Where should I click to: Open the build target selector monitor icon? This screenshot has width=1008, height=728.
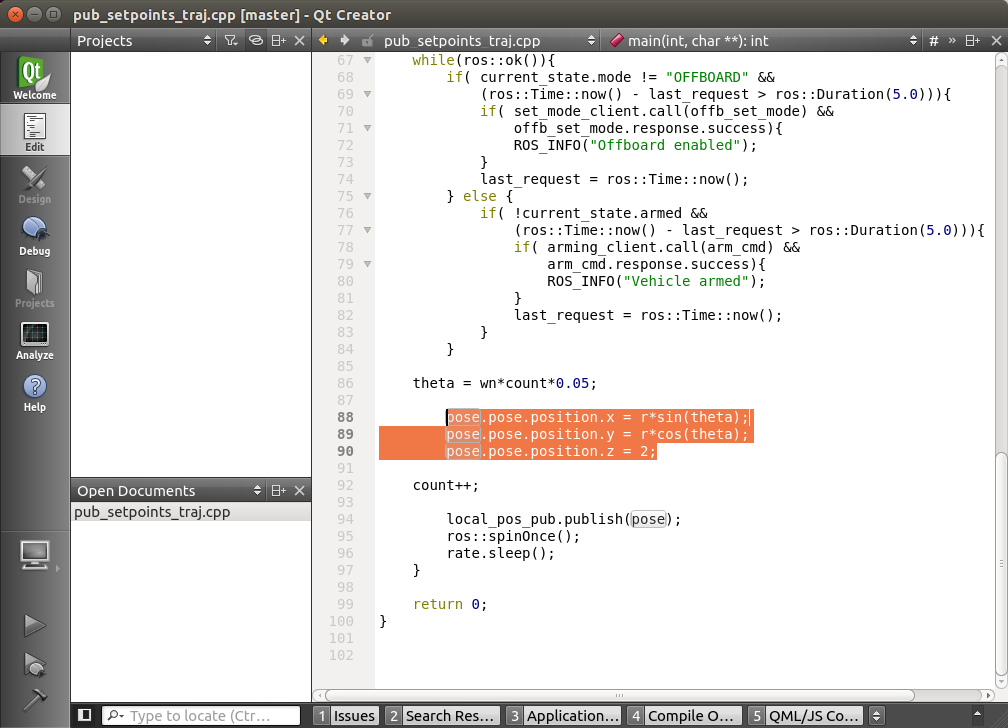coord(35,553)
